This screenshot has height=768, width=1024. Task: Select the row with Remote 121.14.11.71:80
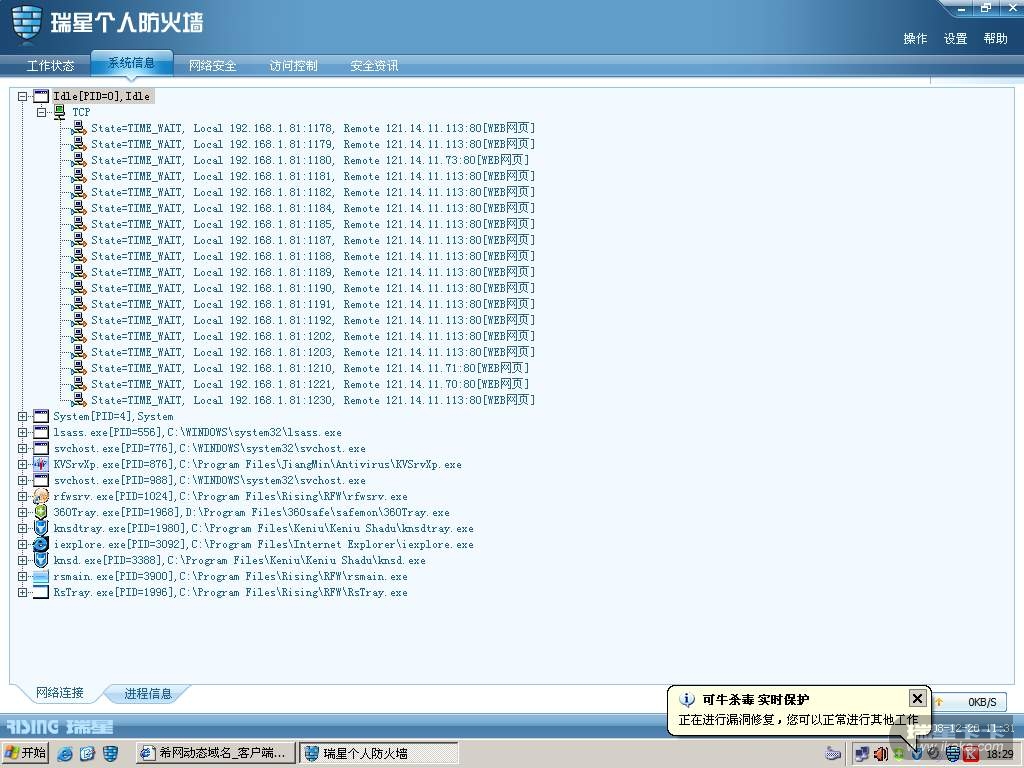310,368
